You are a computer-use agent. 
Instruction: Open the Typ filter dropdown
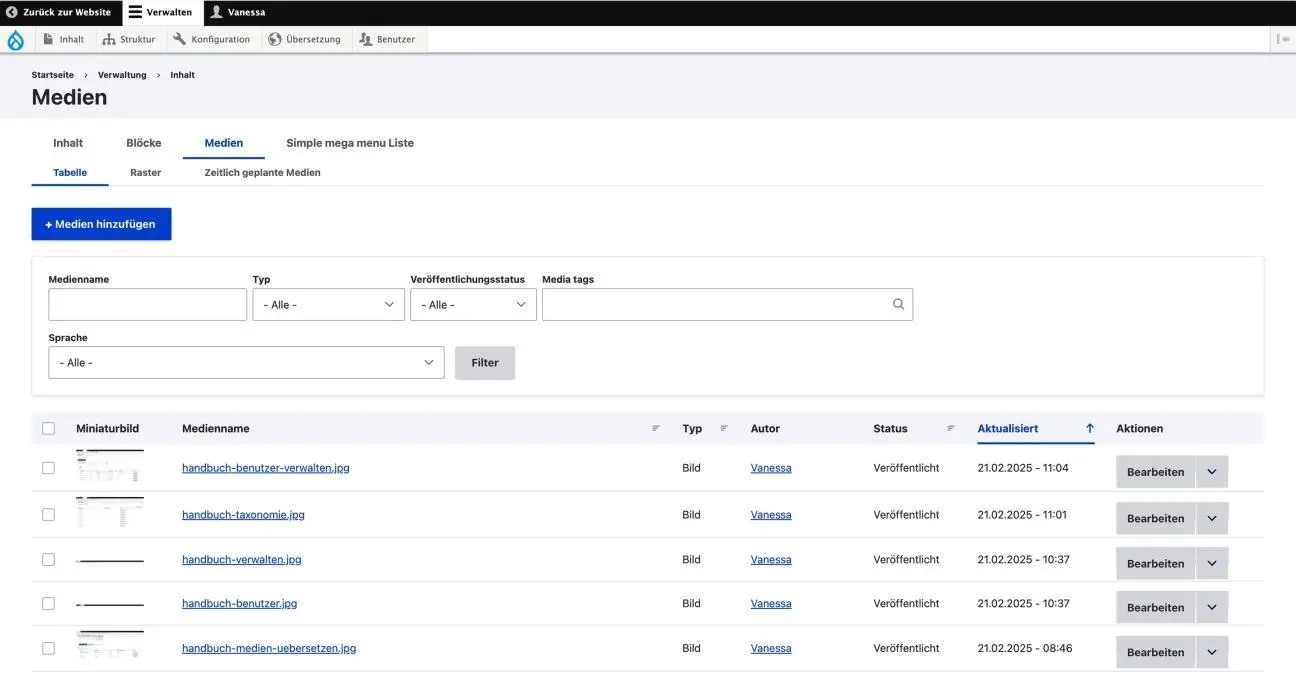point(328,305)
